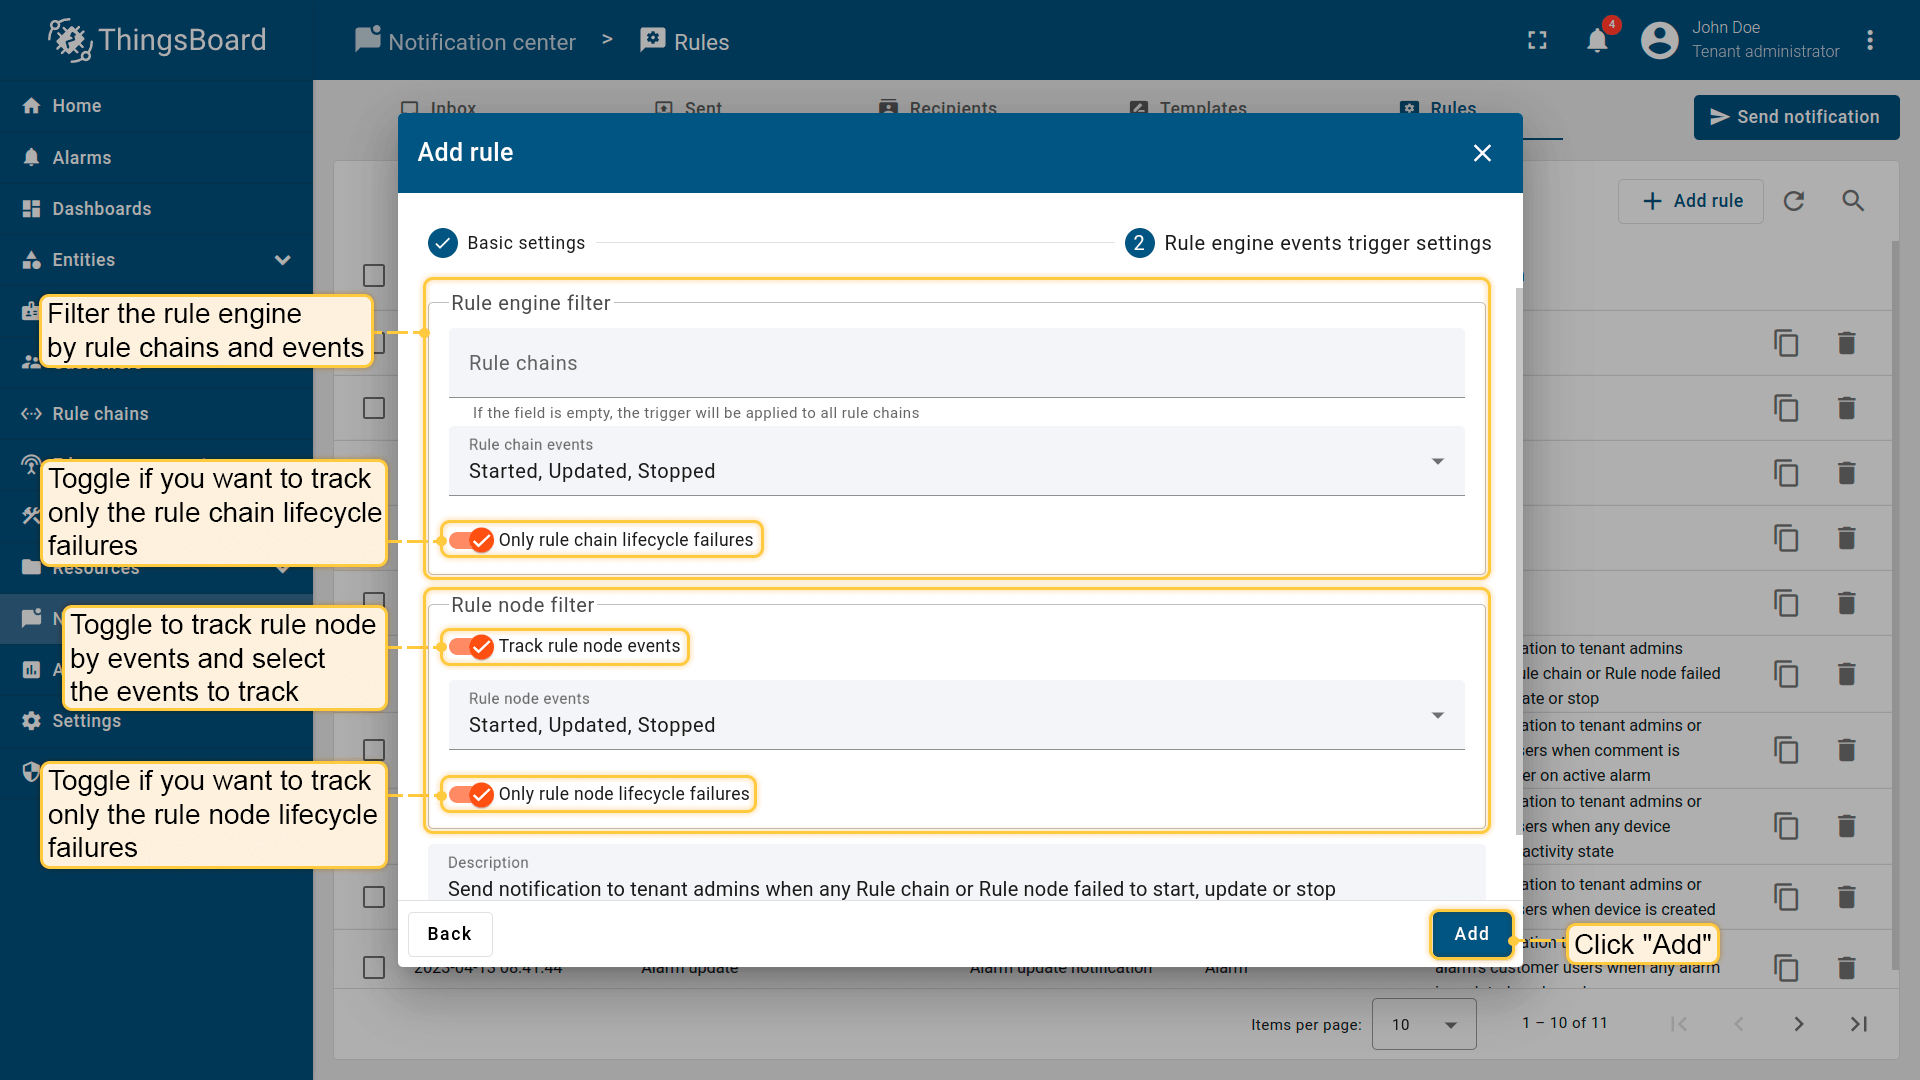Open Items per page dropdown

(x=1423, y=1024)
